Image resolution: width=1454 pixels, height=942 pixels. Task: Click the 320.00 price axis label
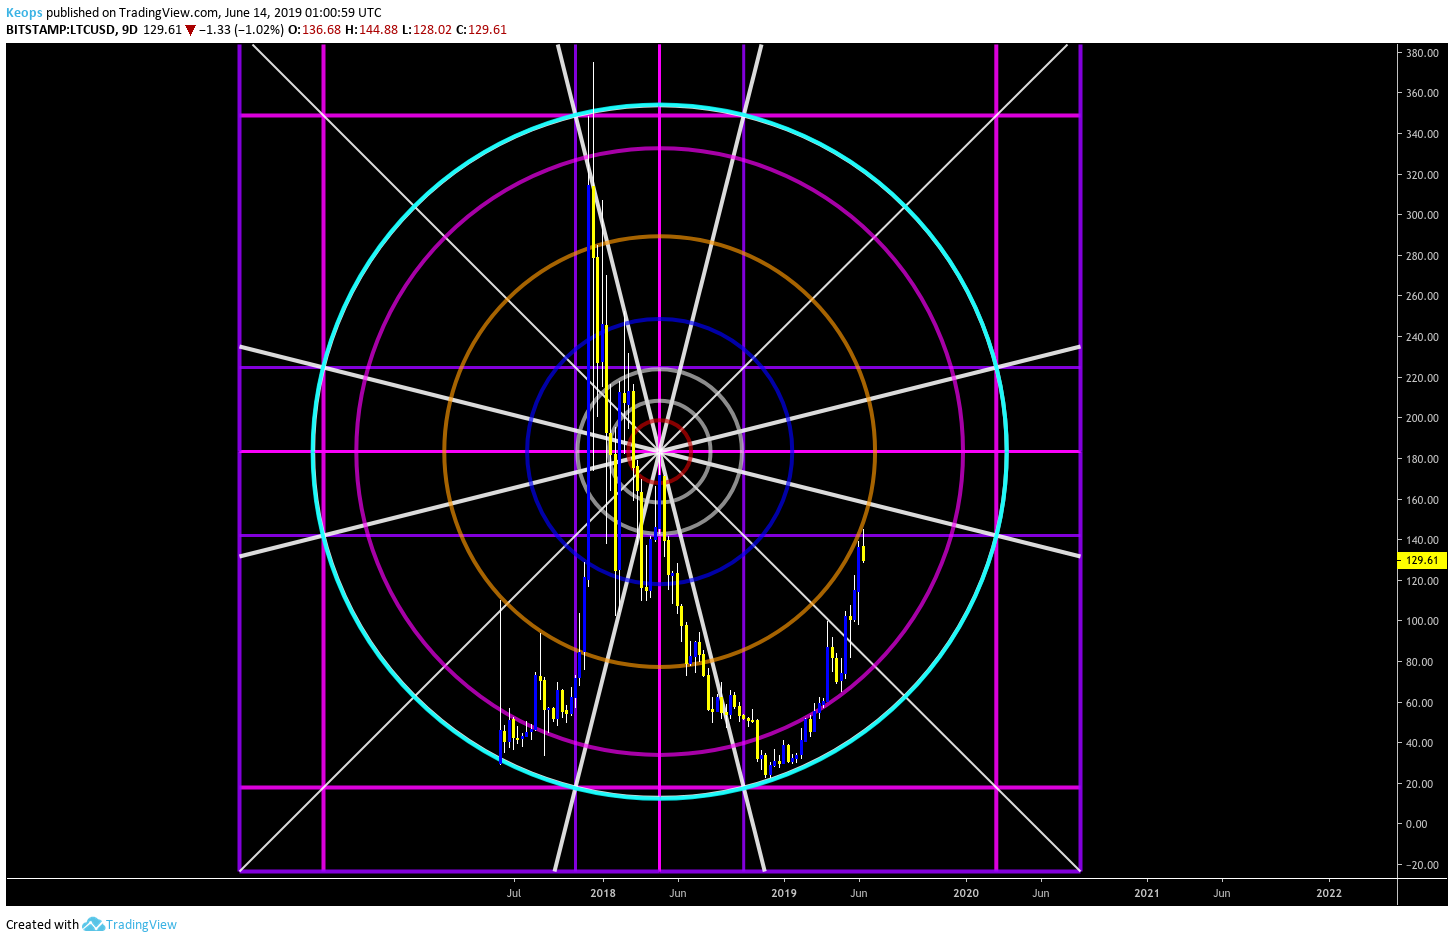coord(1422,175)
